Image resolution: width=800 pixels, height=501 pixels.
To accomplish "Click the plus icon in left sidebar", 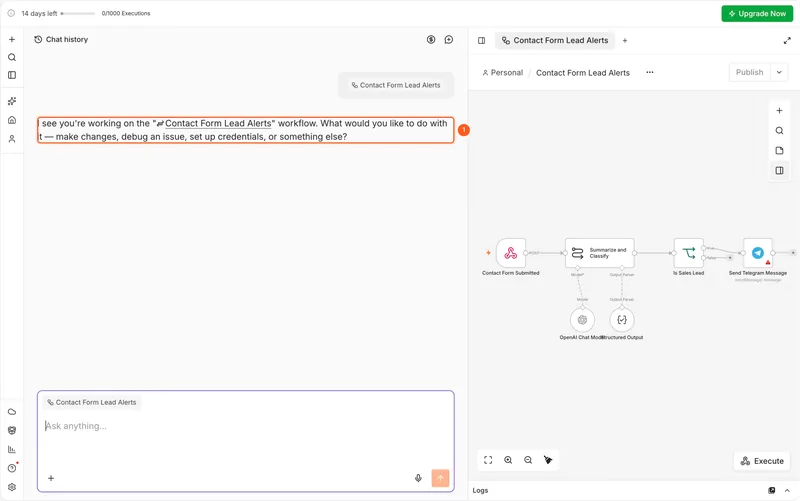I will (x=12, y=39).
